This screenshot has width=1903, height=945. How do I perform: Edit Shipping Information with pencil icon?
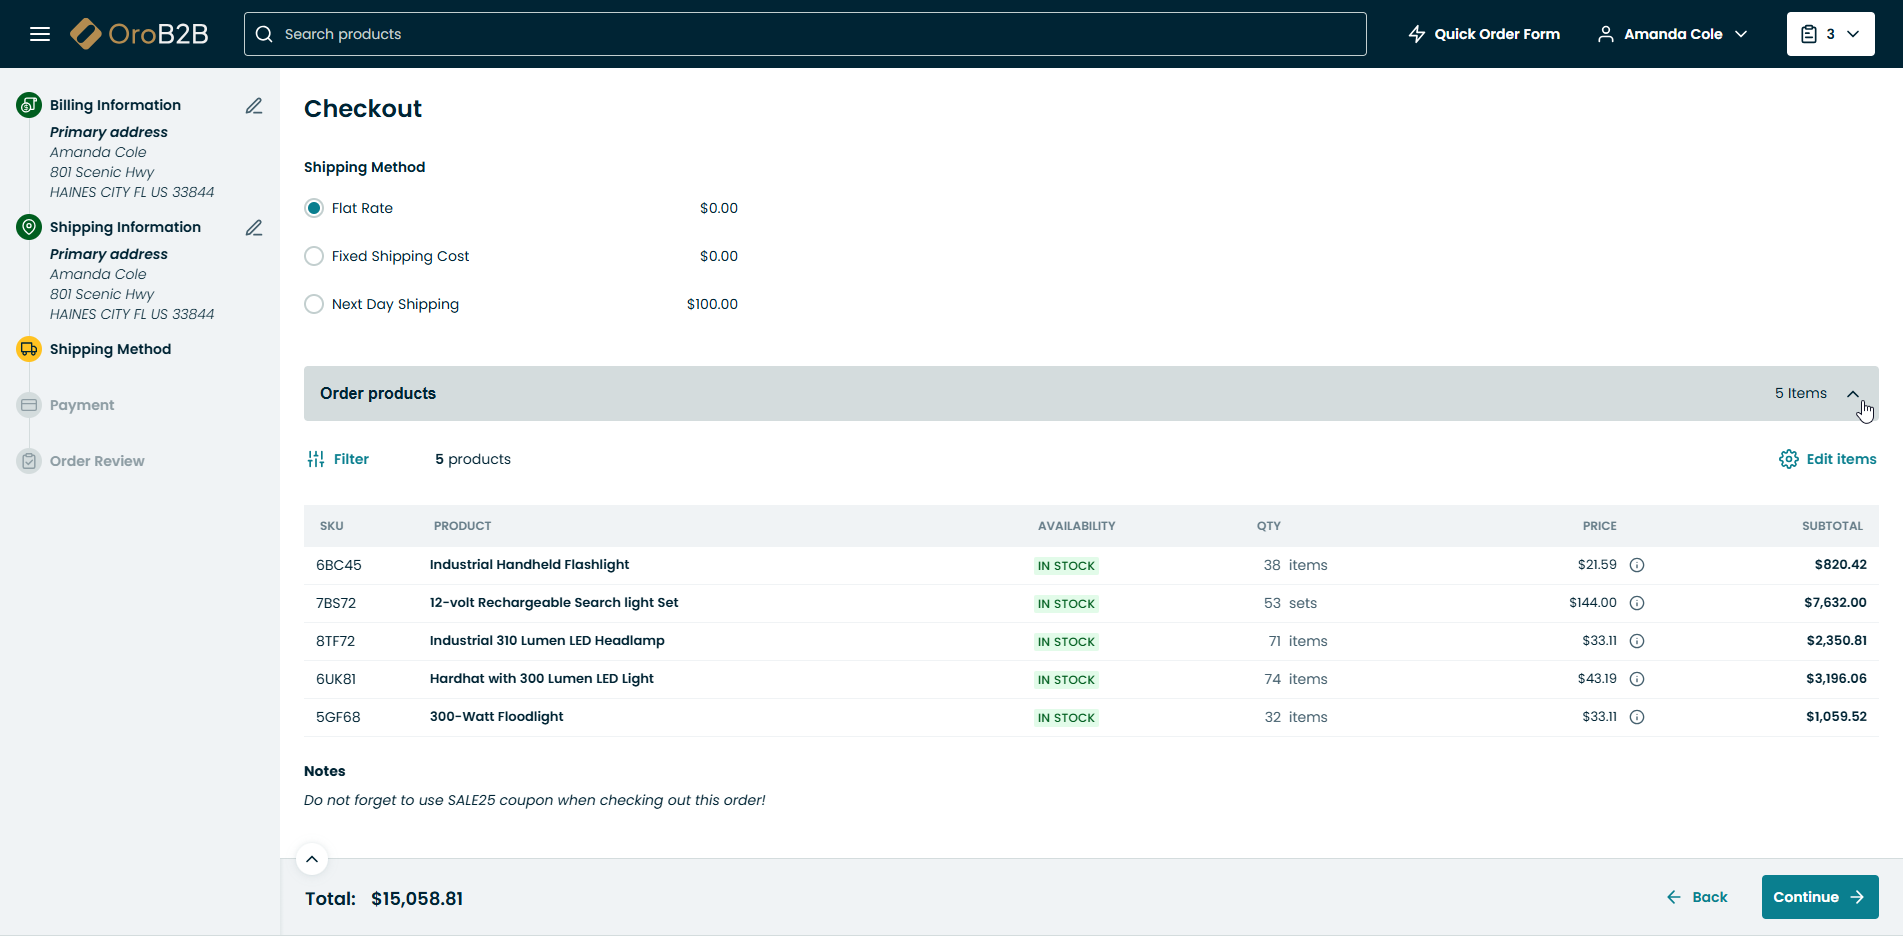point(254,228)
